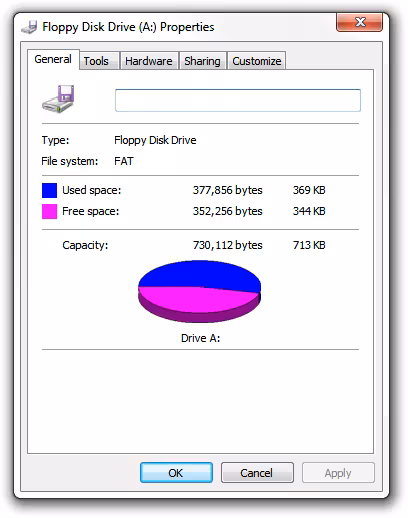Image resolution: width=408 pixels, height=518 pixels.
Task: Click the Used space 377,856 bytes value
Action: [228, 190]
